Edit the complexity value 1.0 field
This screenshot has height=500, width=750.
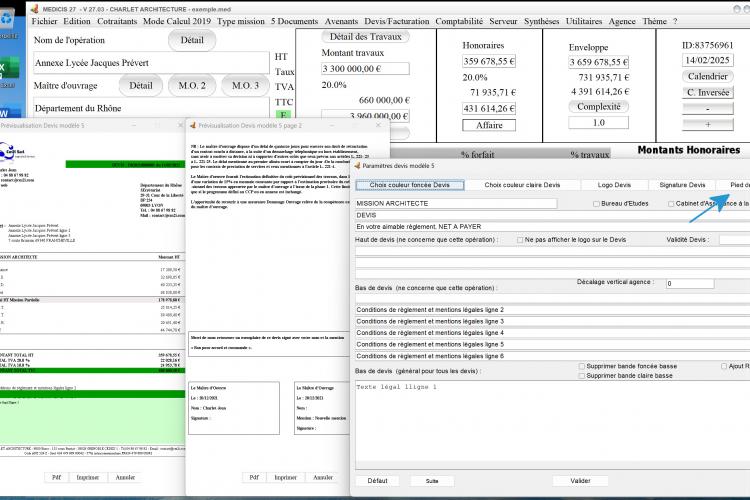598,122
